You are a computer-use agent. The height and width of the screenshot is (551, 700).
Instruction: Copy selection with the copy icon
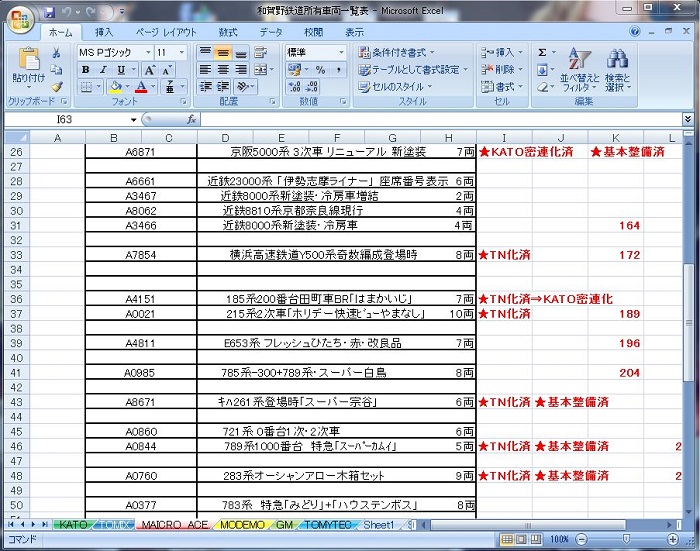click(56, 69)
